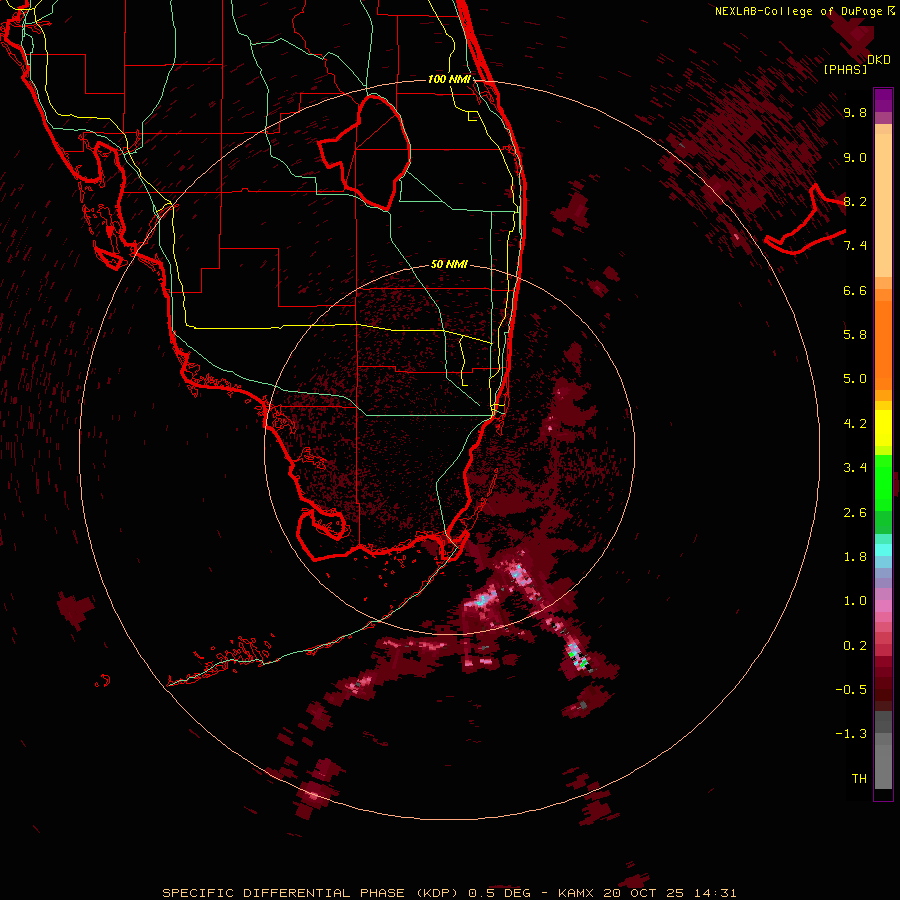Viewport: 900px width, 900px height.
Task: Click the -0.5 color scale value
Action: tap(851, 690)
